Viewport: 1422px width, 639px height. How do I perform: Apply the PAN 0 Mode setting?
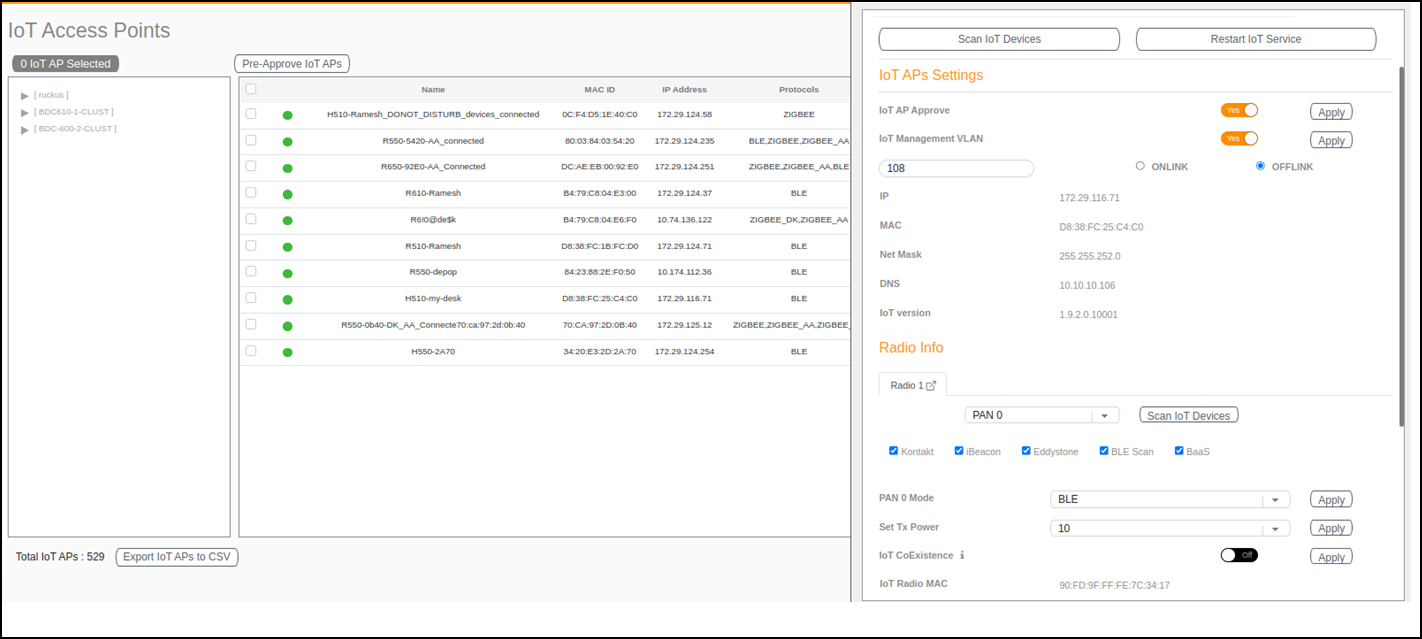click(1331, 499)
